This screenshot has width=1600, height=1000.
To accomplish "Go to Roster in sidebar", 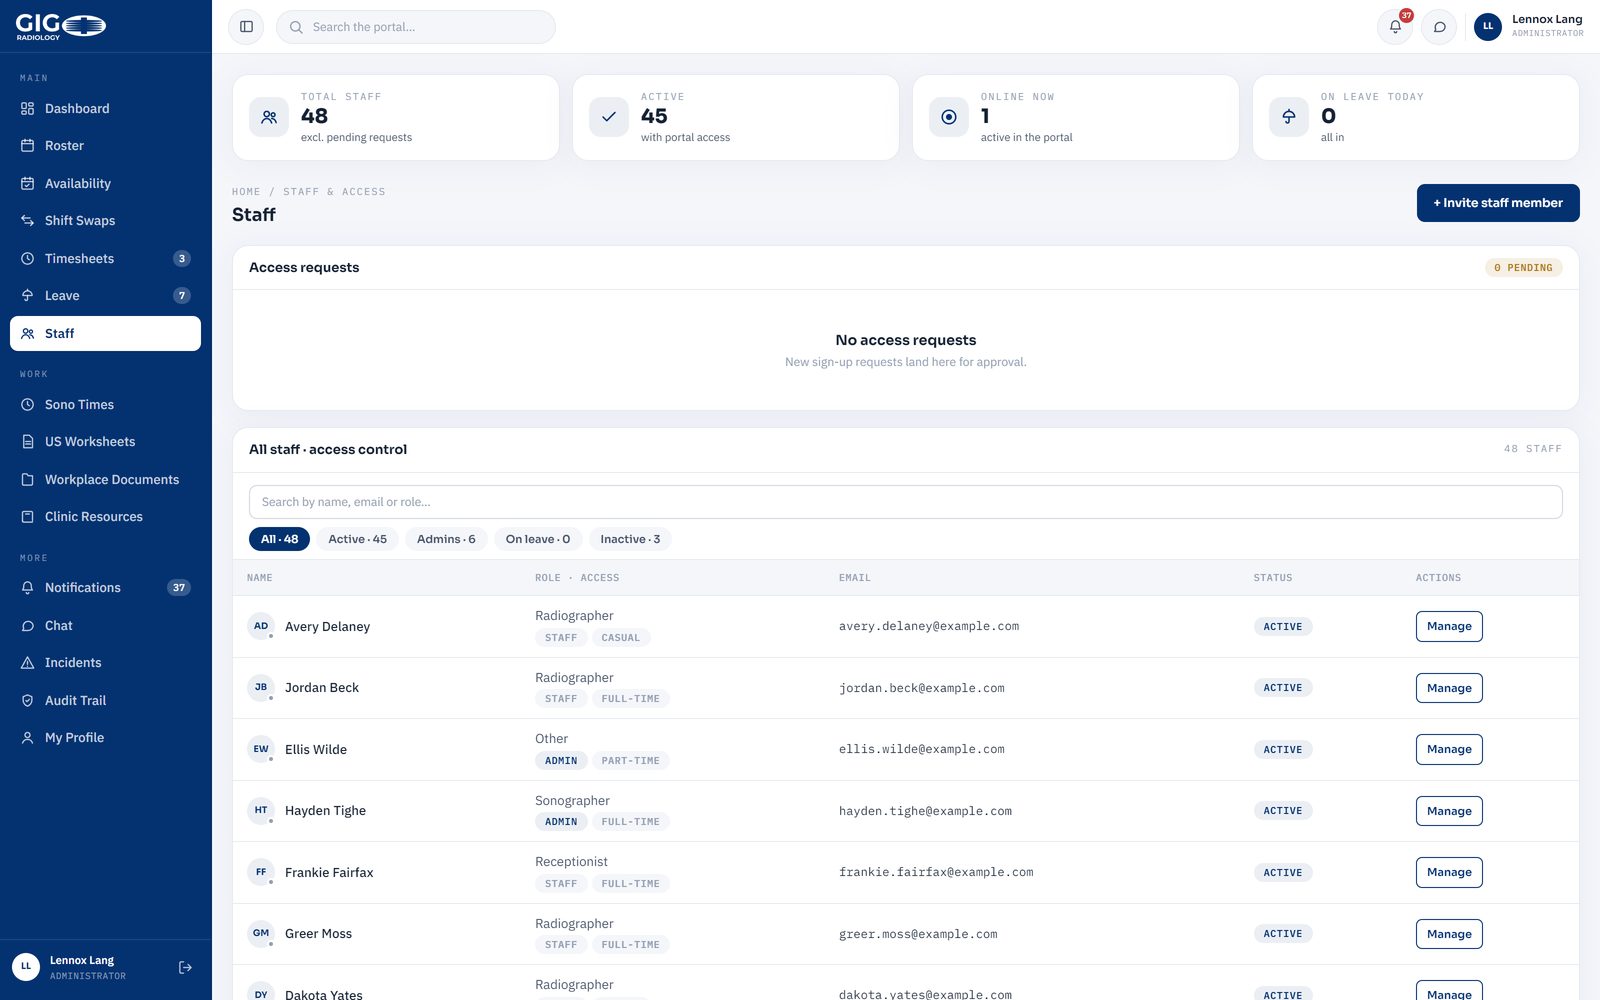I will click(x=105, y=146).
